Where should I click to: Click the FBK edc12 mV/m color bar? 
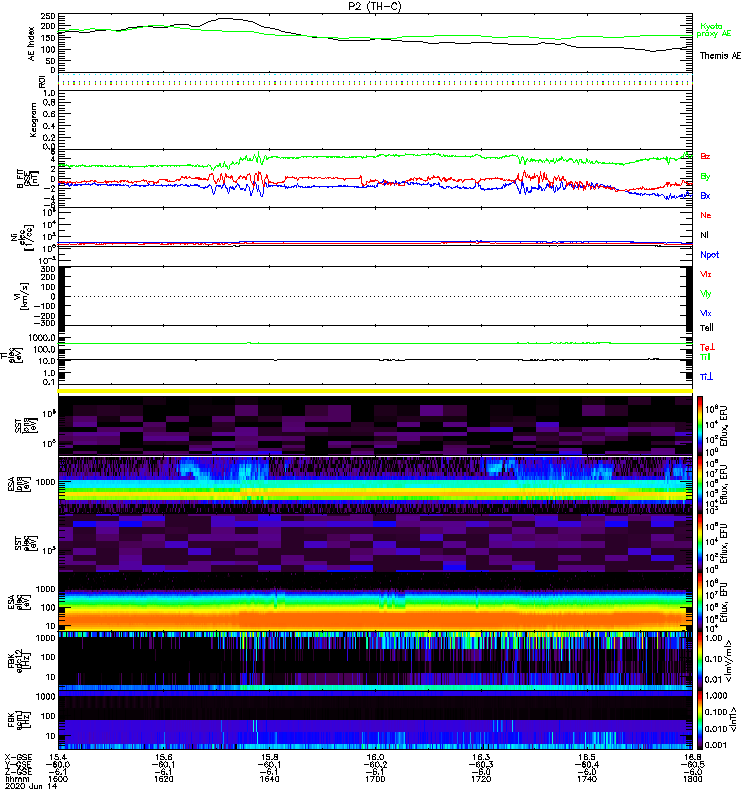pyautogui.click(x=700, y=661)
